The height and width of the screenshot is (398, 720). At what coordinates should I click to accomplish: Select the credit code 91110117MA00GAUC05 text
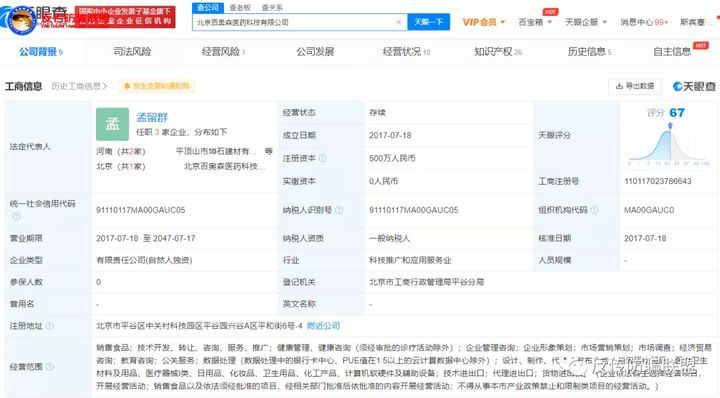[141, 210]
